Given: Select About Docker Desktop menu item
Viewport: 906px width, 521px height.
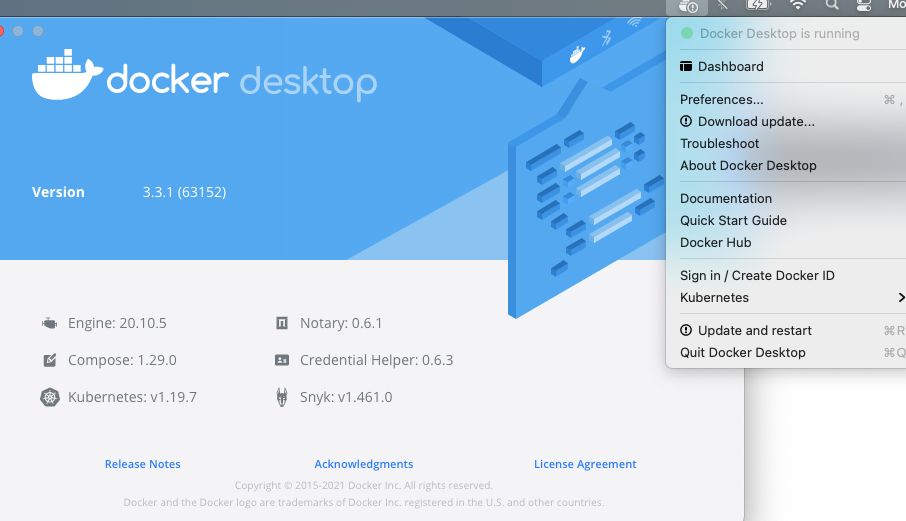Looking at the screenshot, I should coord(748,165).
